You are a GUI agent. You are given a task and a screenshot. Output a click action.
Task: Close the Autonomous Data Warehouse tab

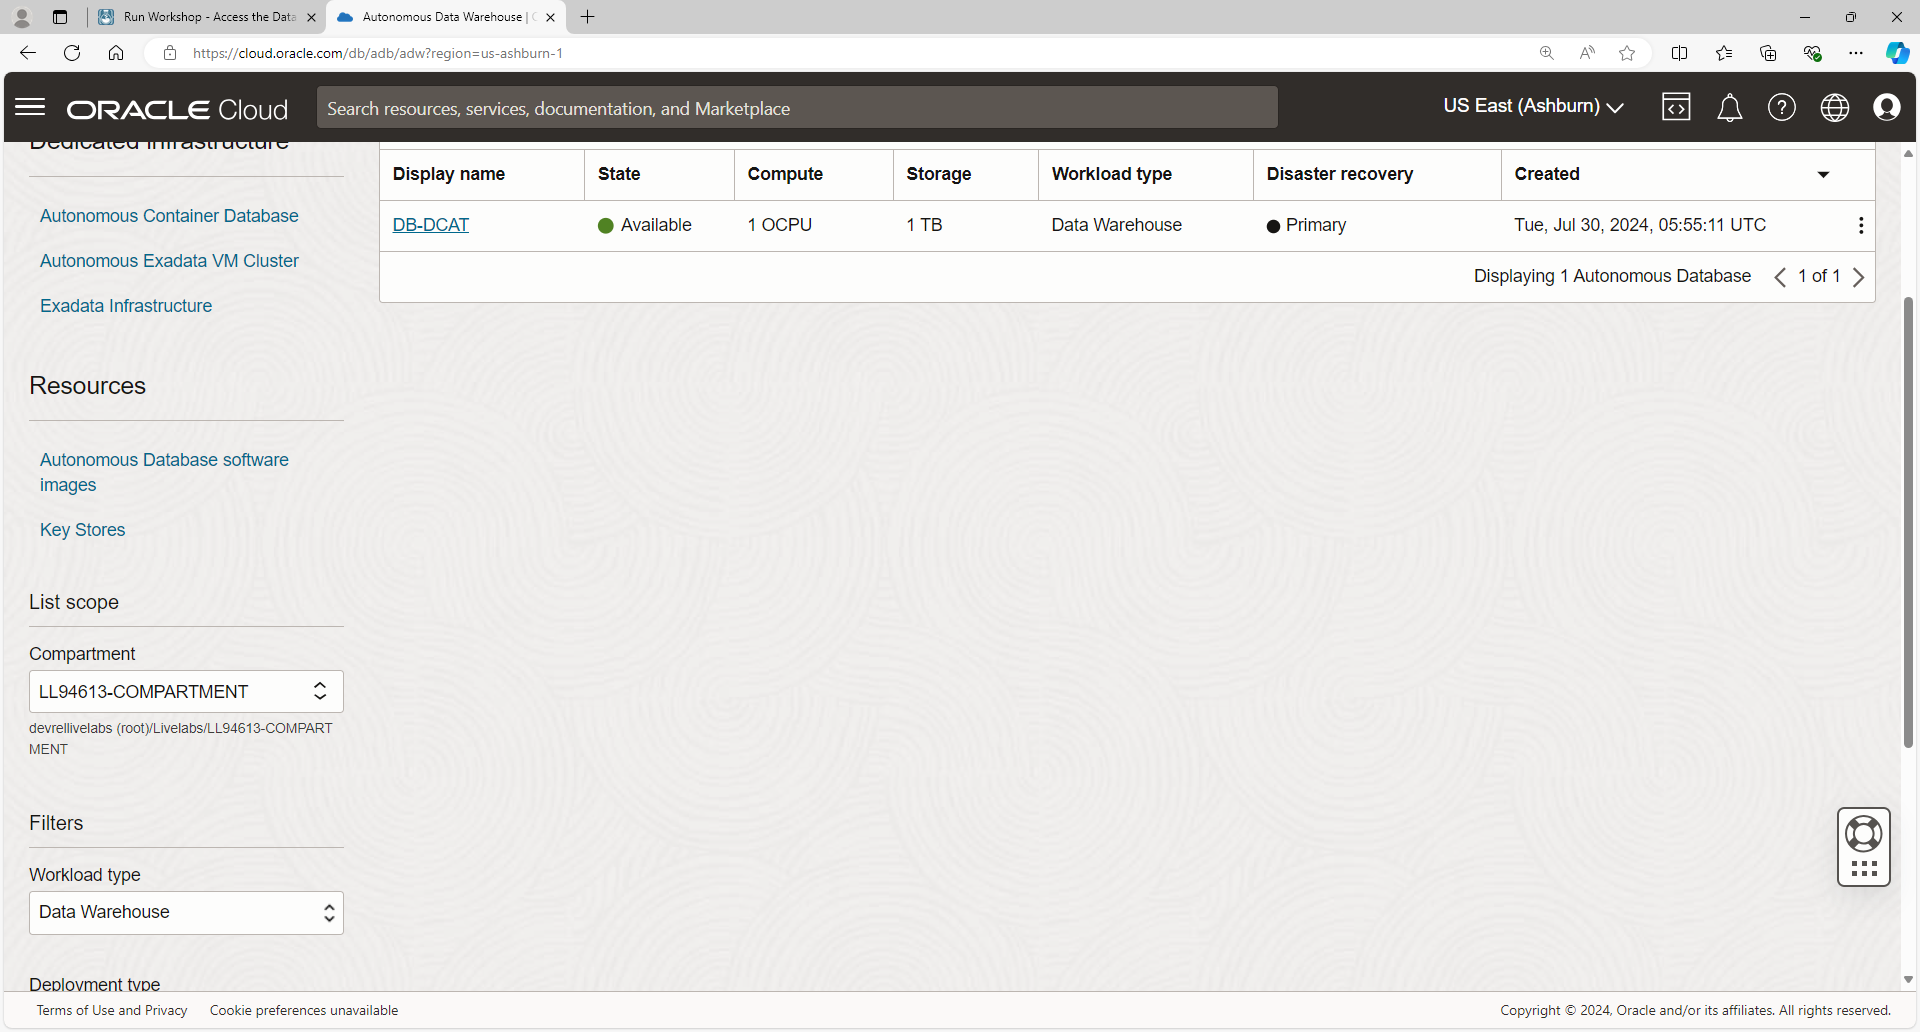(550, 17)
